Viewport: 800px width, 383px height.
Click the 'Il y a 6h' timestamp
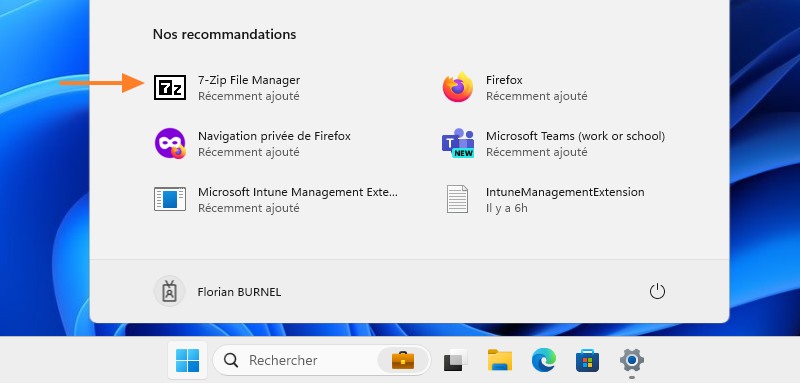pyautogui.click(x=507, y=208)
